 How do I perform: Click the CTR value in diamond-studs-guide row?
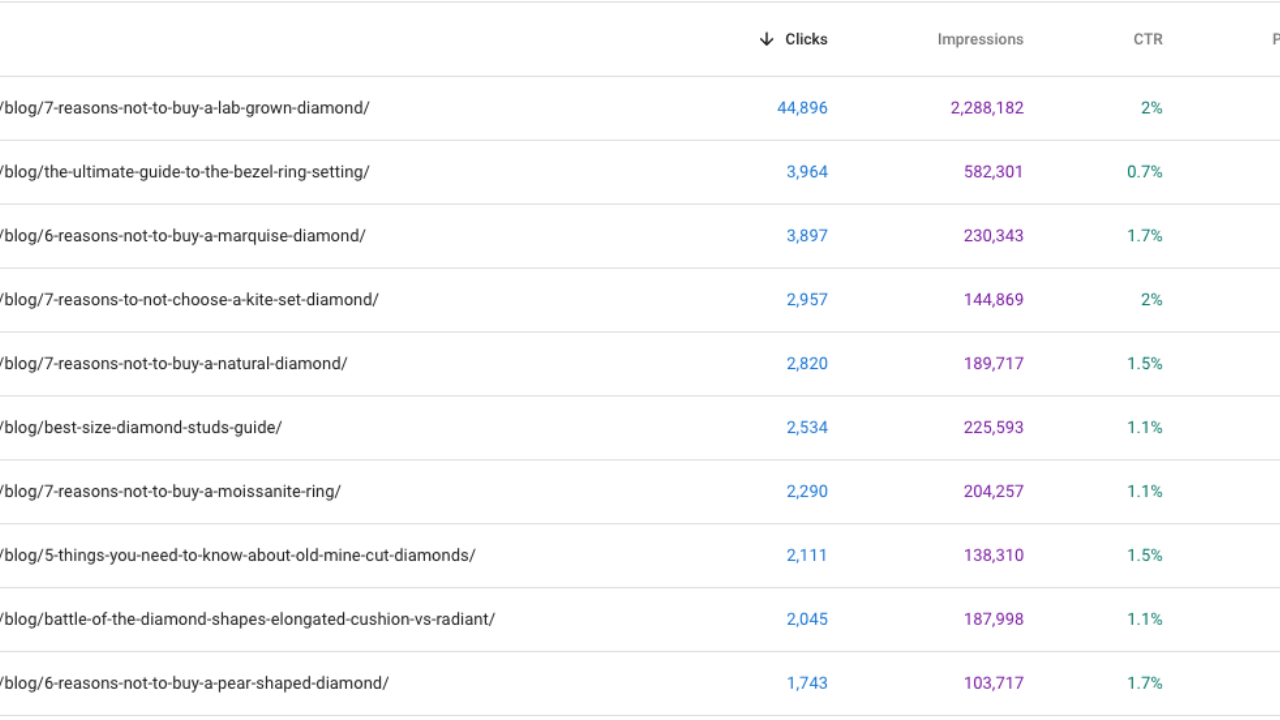[1145, 428]
